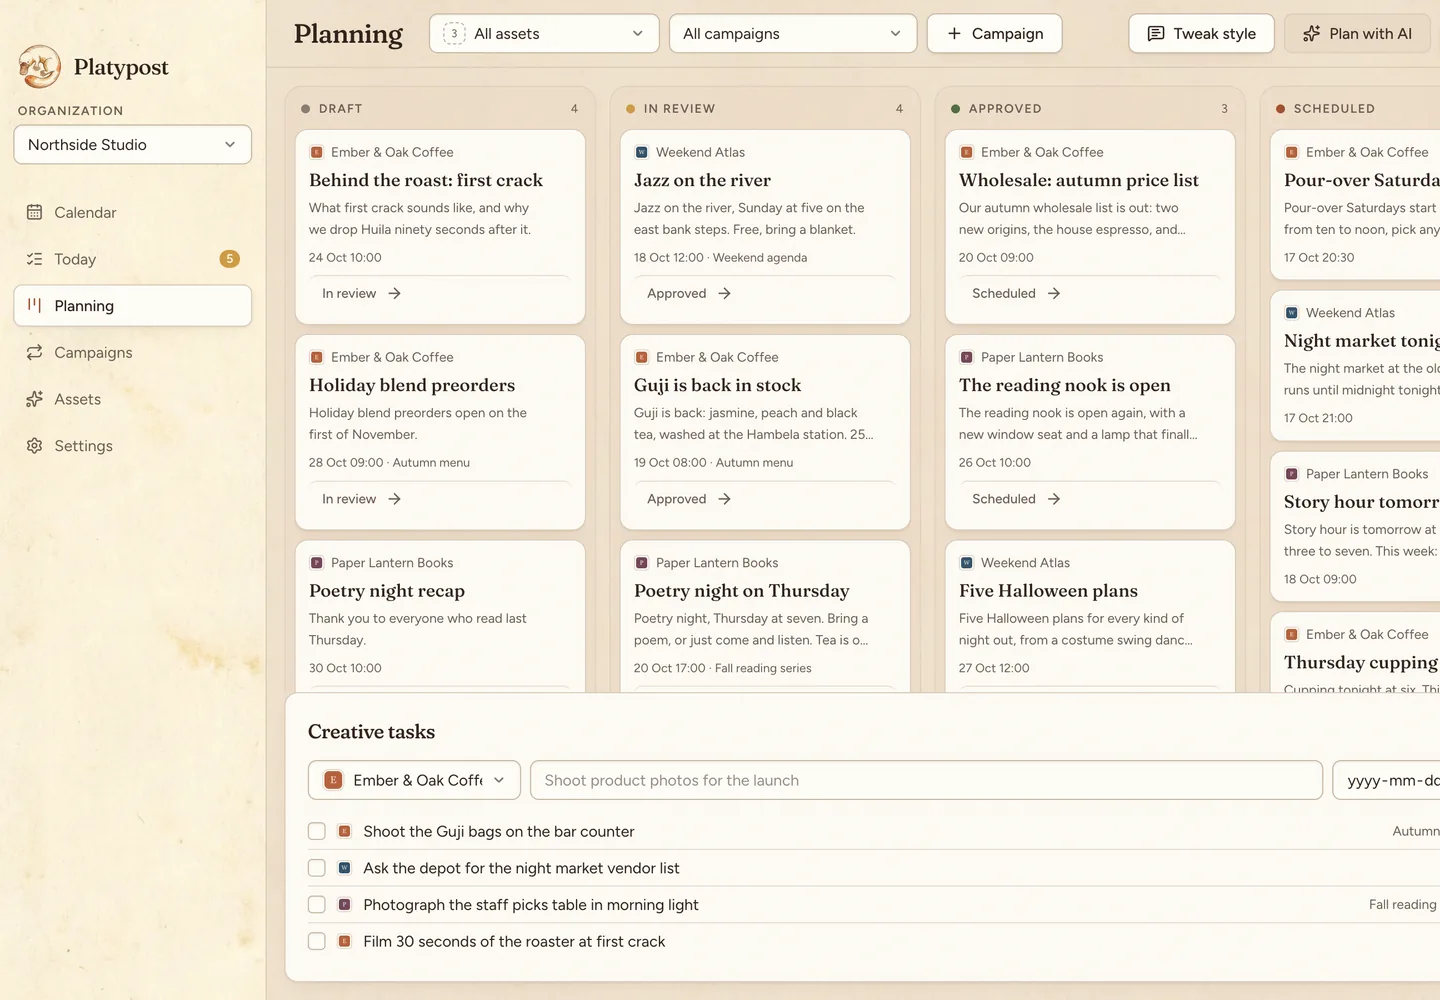Open the All campaigns filter dropdown
The width and height of the screenshot is (1440, 1000).
pyautogui.click(x=793, y=33)
